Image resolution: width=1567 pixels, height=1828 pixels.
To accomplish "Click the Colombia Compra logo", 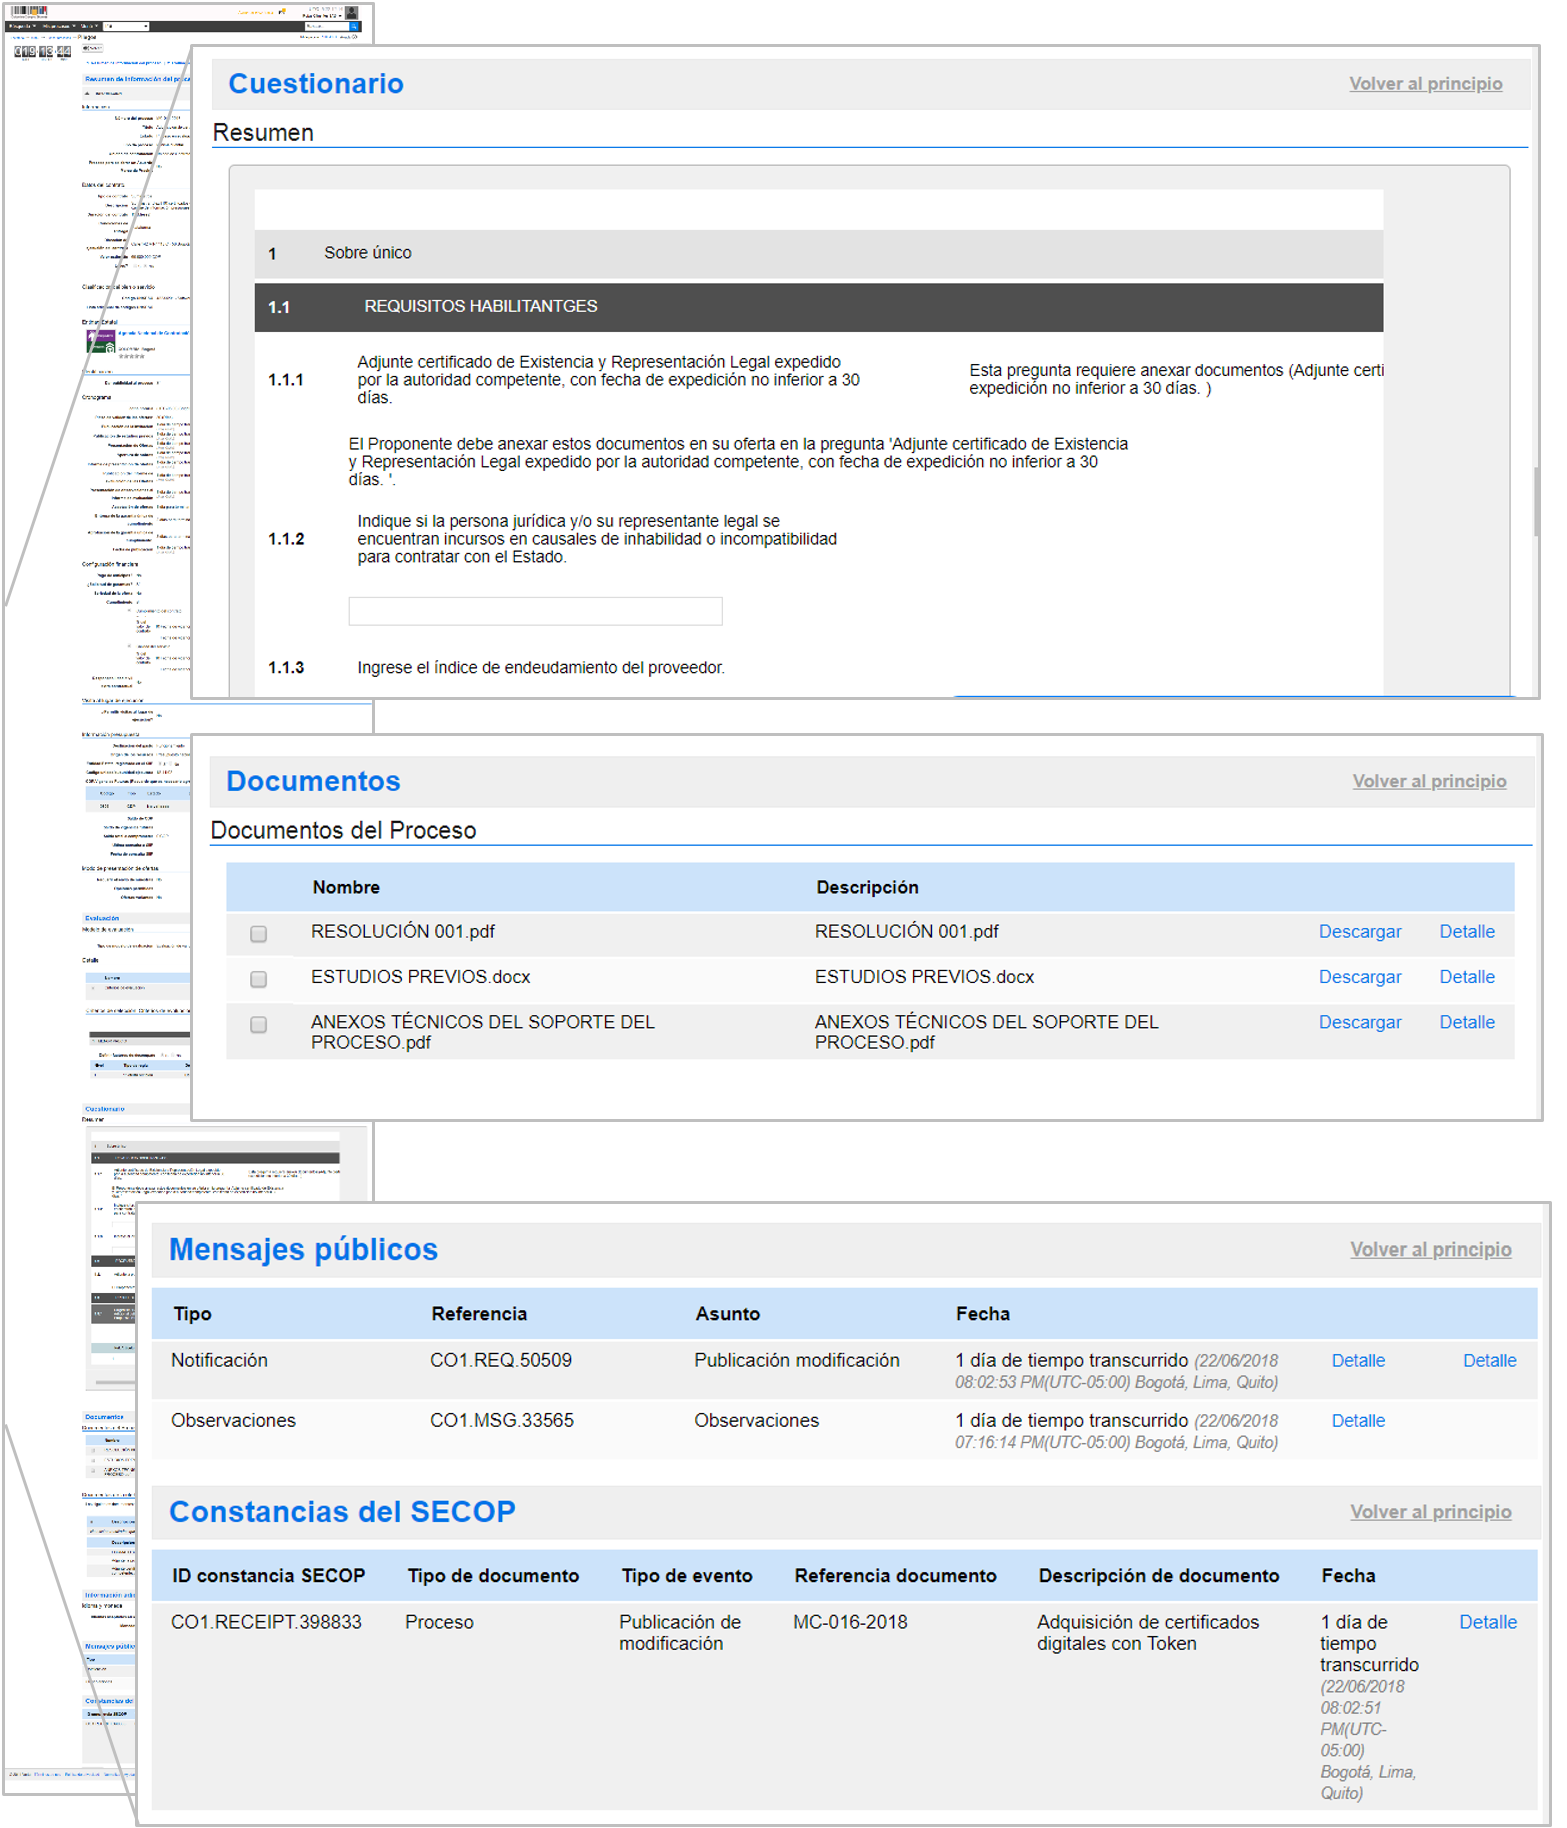I will coord(29,11).
